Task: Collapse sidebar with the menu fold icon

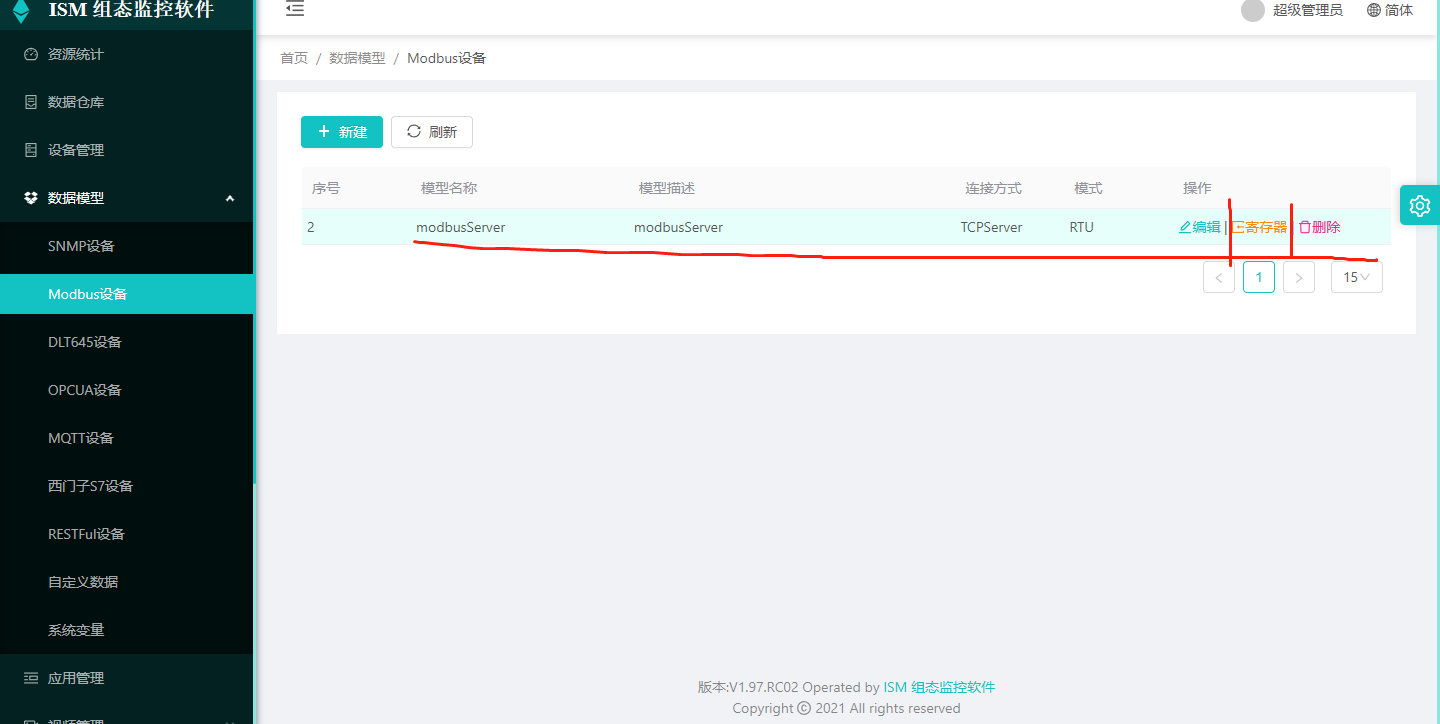Action: coord(294,9)
